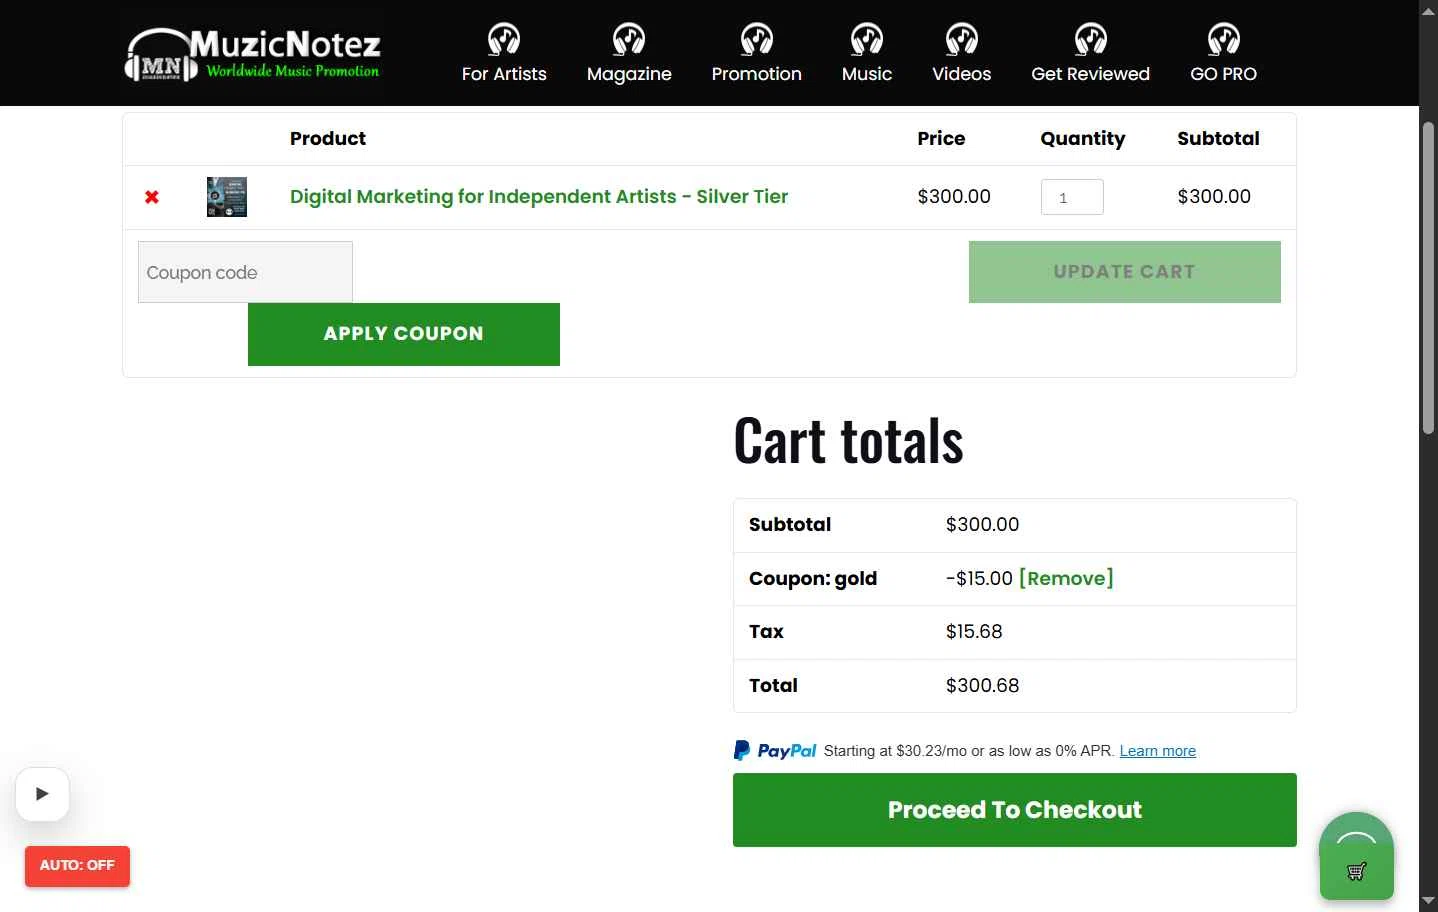Toggle the AUTO: OFF button

pyautogui.click(x=77, y=866)
